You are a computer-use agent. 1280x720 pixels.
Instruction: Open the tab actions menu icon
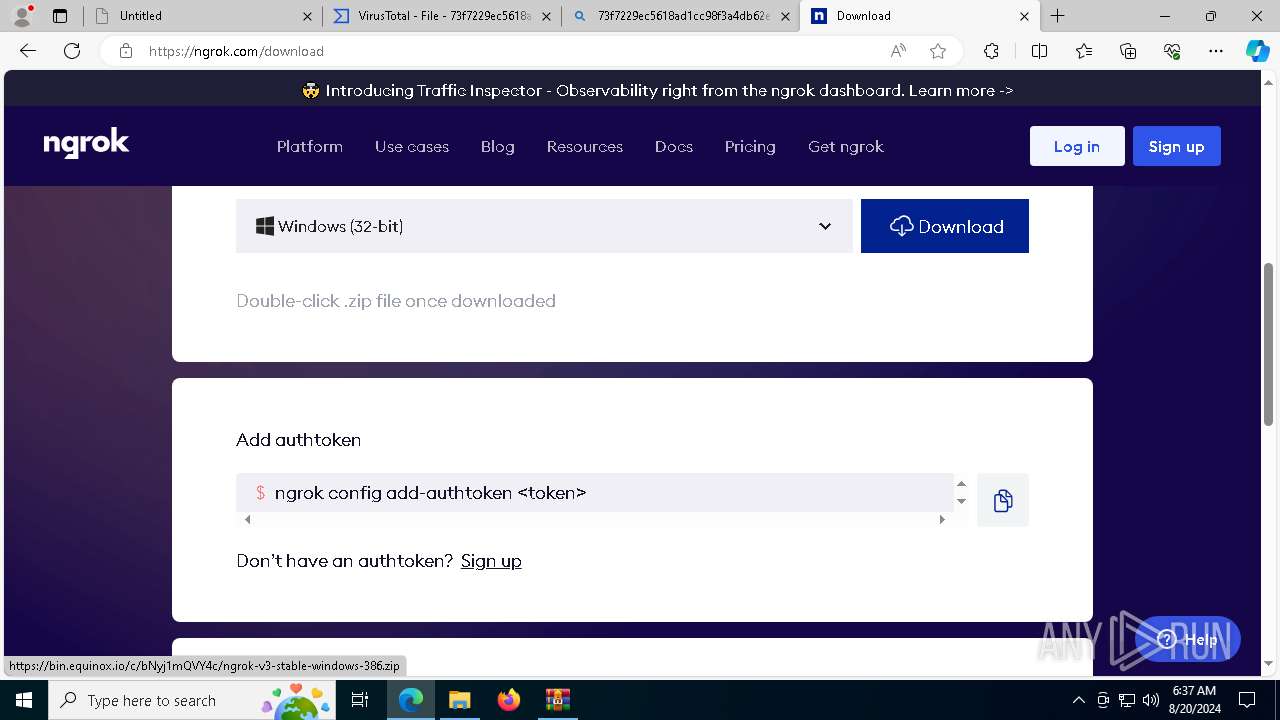(x=60, y=16)
